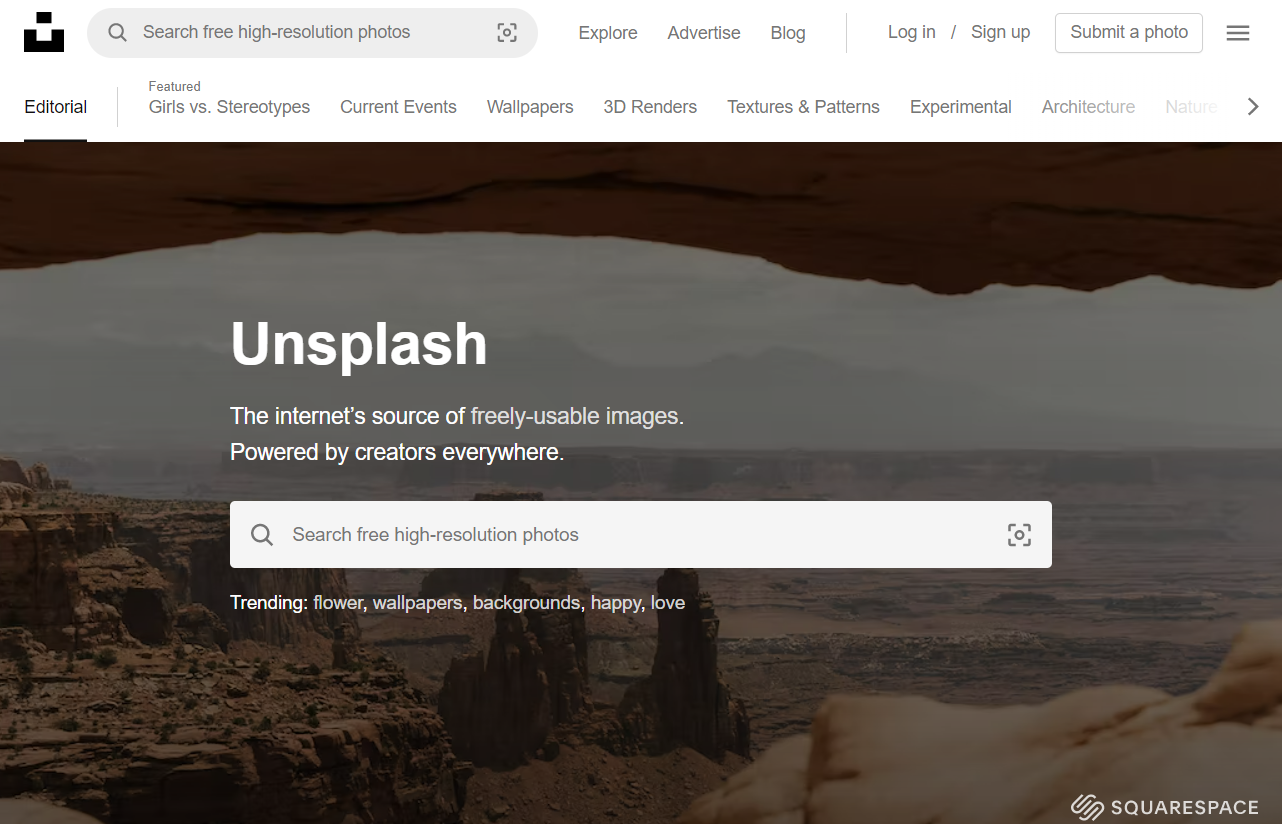The width and height of the screenshot is (1282, 824).
Task: Open visual search in hero search box
Action: pyautogui.click(x=1019, y=535)
